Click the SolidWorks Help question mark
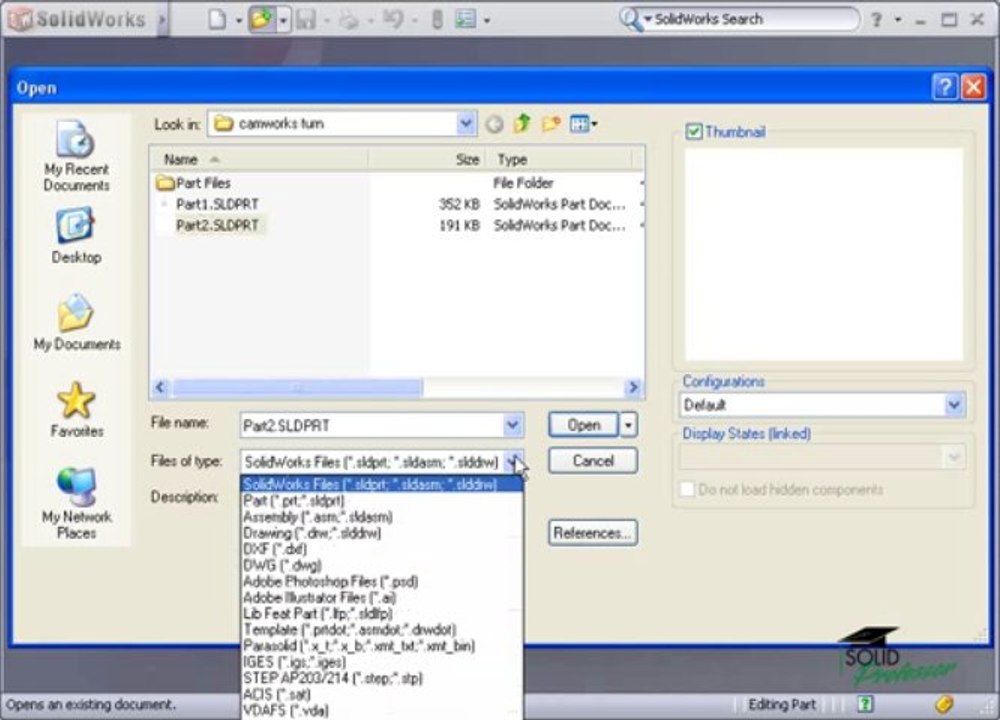The width and height of the screenshot is (1000, 720). 876,20
